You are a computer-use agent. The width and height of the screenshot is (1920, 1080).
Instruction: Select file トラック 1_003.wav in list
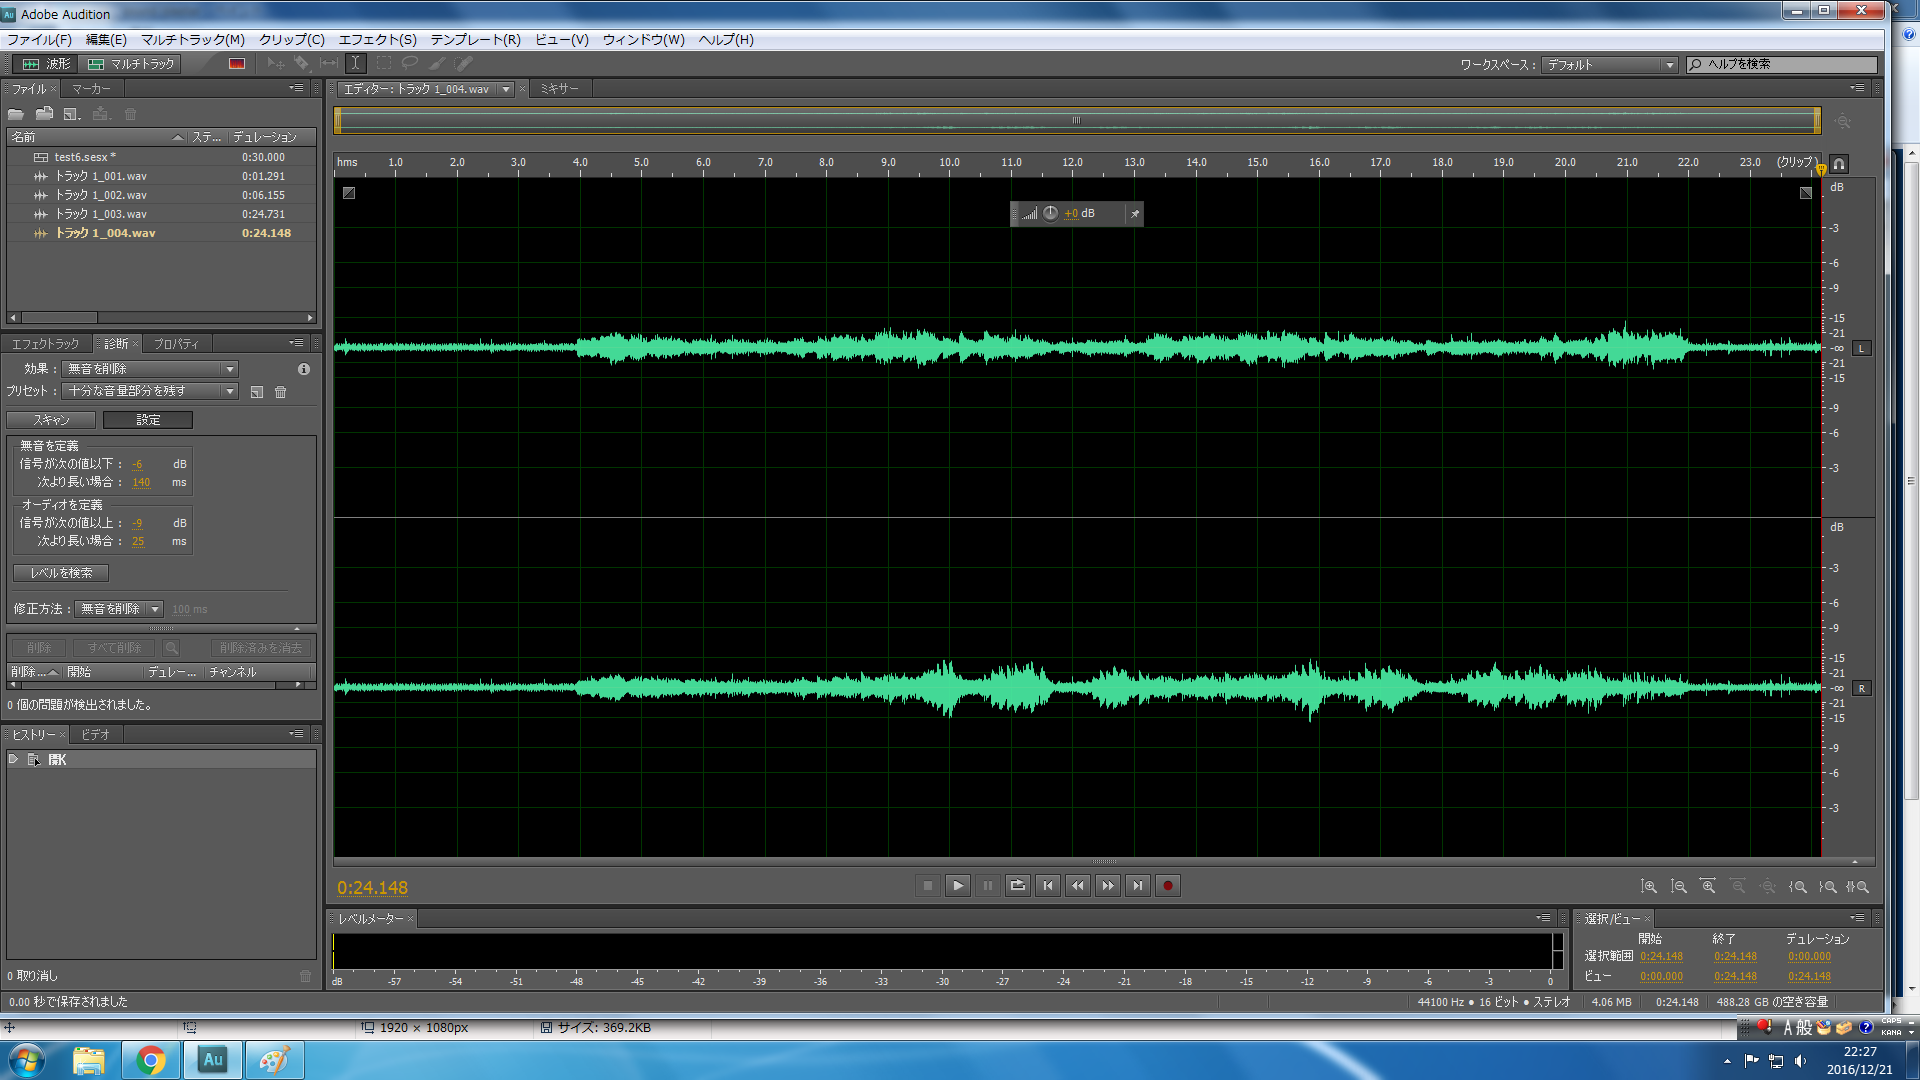point(162,214)
